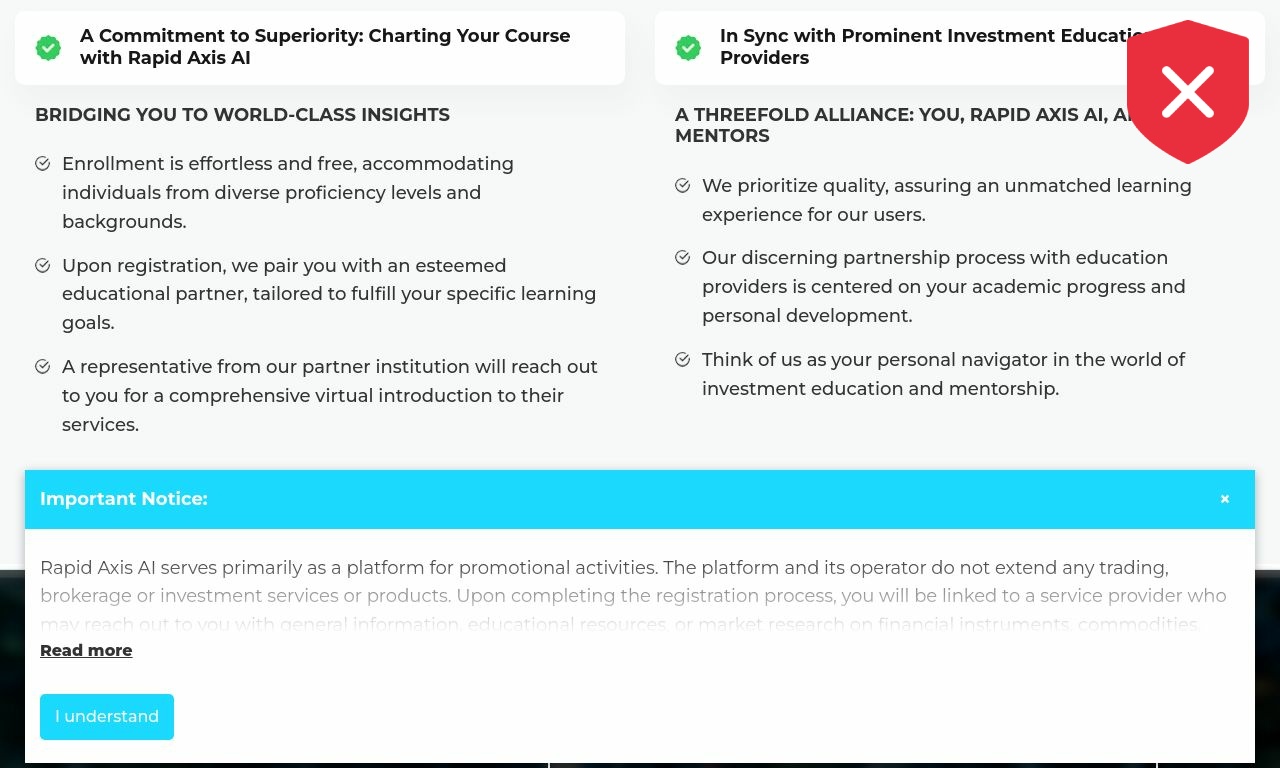Click check icon beside "Think of us as your"
The image size is (1280, 768).
(683, 360)
